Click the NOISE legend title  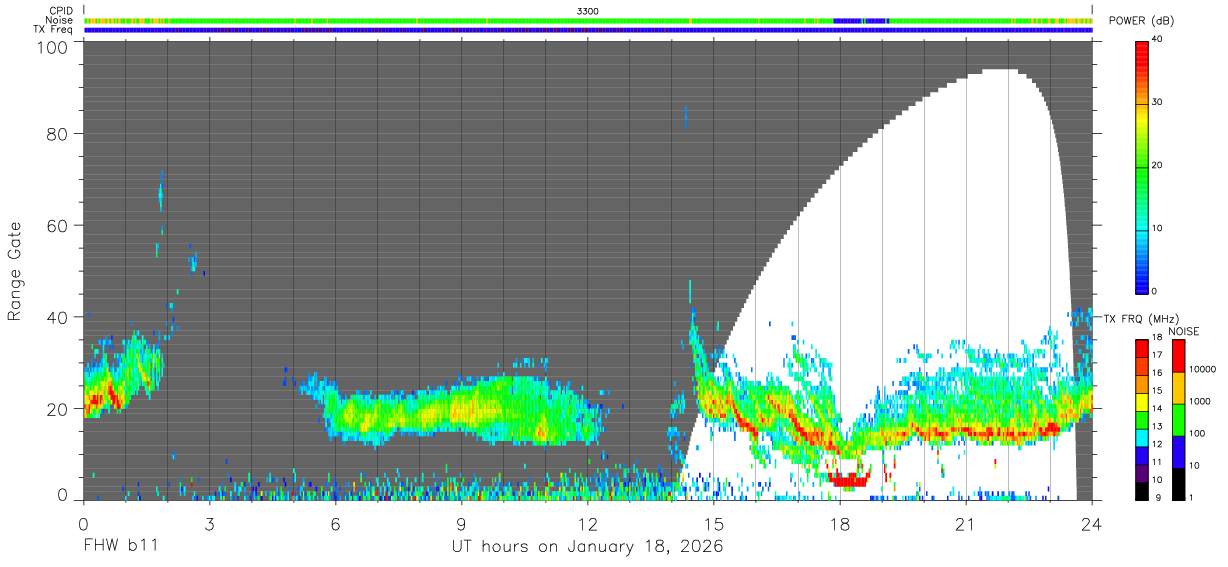[x=1183, y=331]
